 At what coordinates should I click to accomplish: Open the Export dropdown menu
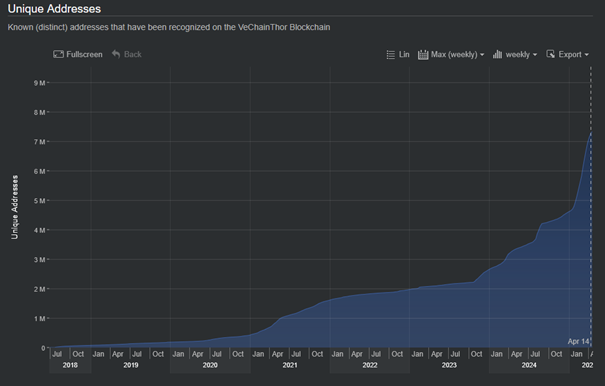point(568,54)
